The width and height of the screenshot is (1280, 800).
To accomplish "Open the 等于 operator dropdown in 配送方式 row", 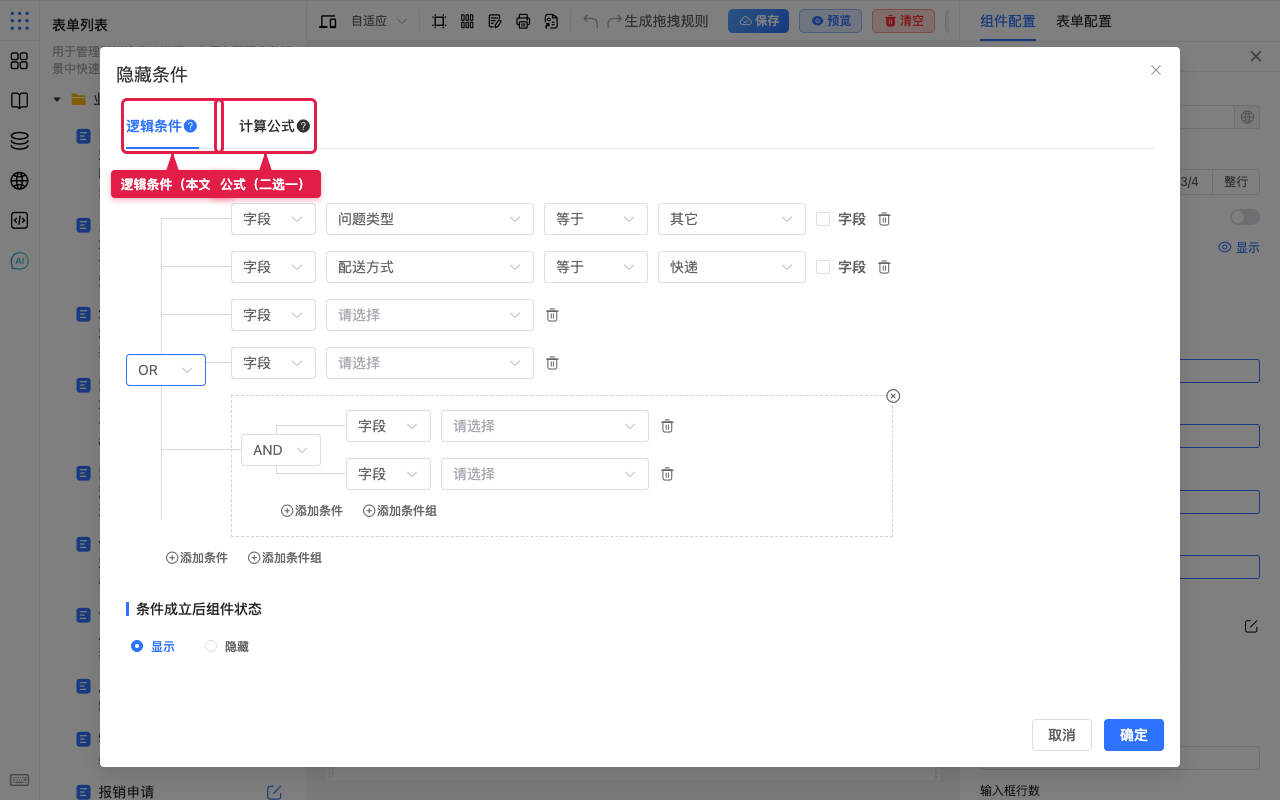I will [x=596, y=267].
